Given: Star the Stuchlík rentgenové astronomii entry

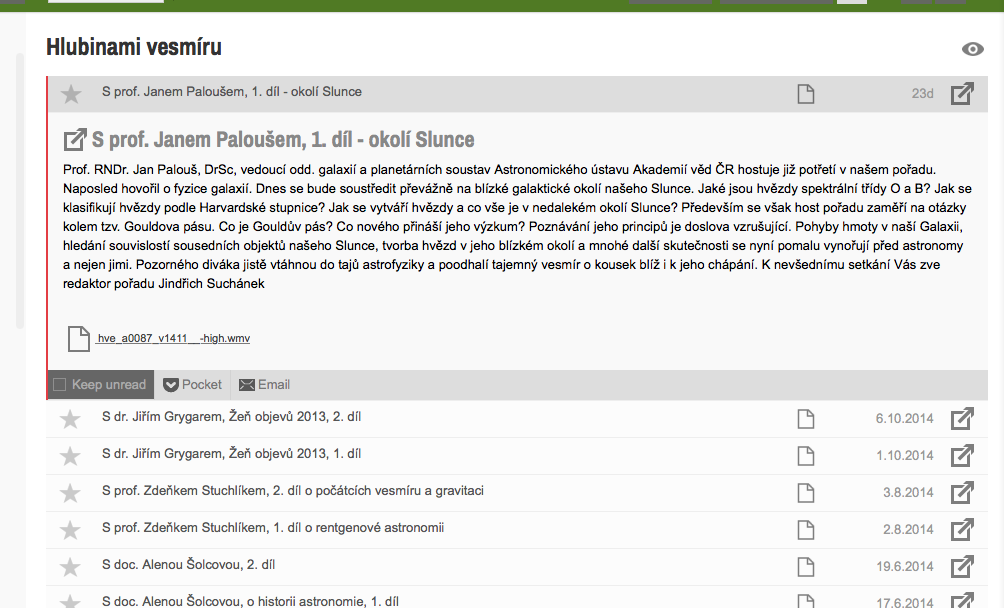Looking at the screenshot, I should coord(70,530).
